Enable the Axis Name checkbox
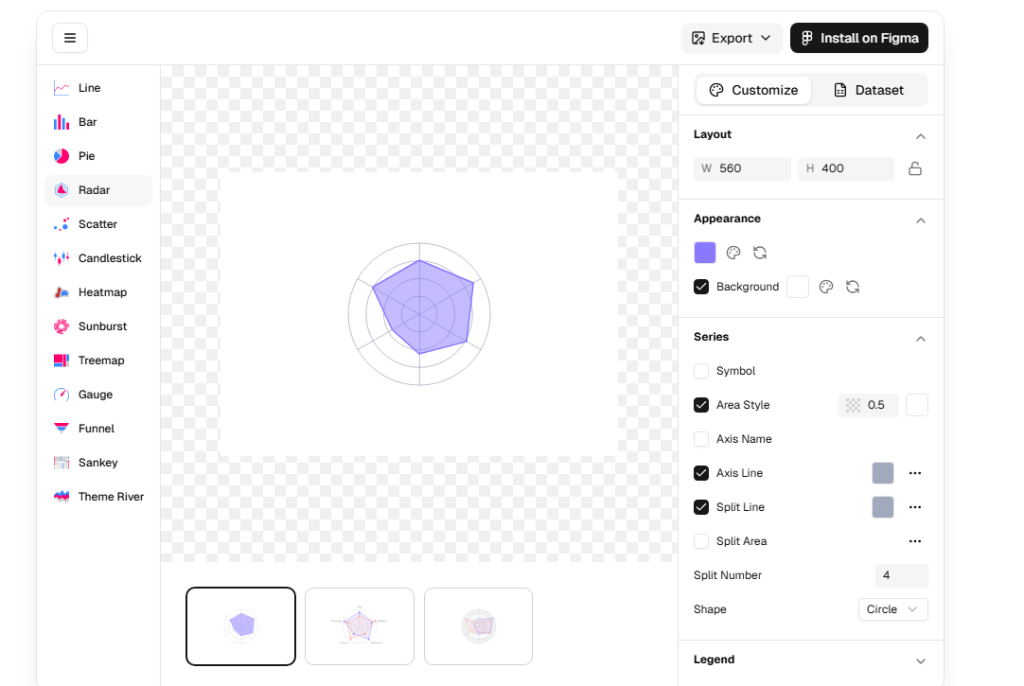Viewport: 1024px width, 686px height. click(701, 439)
